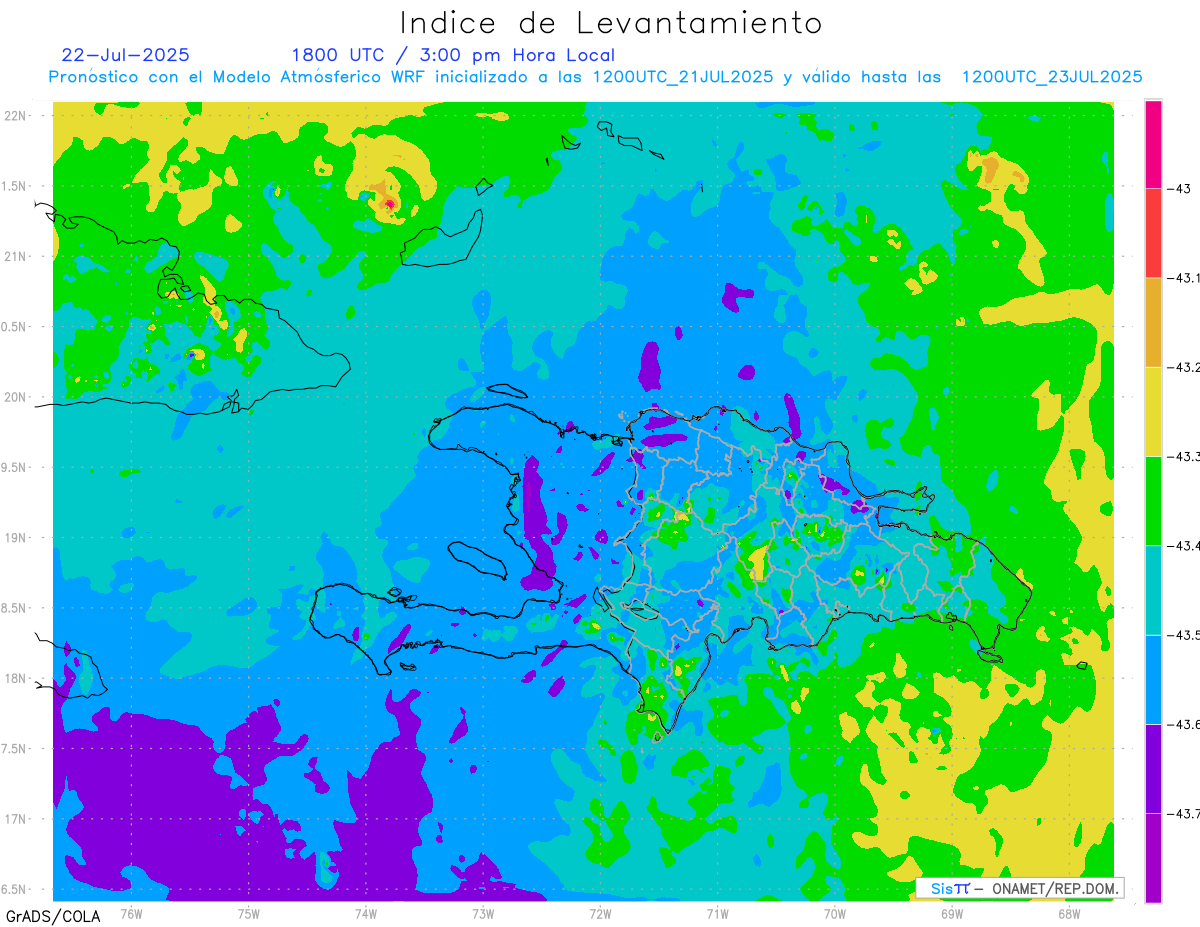
Task: Click the '68W' longitude label
Action: 1069,913
